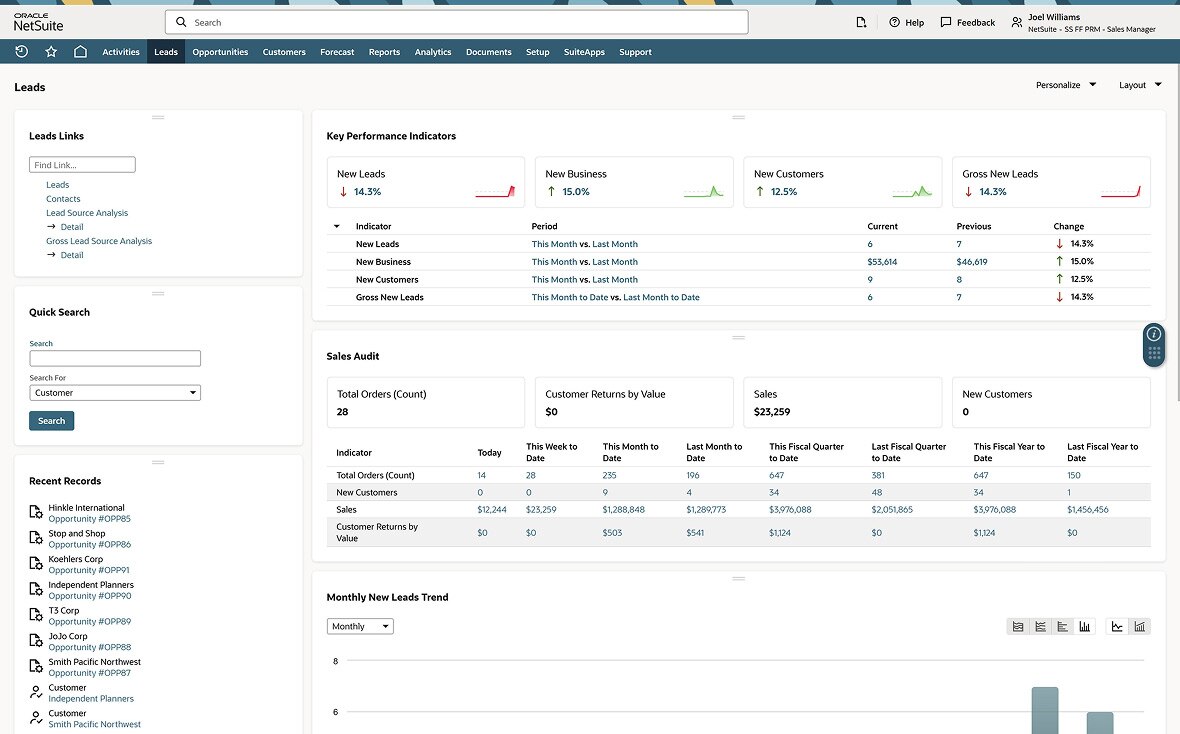Click the create new document icon
This screenshot has height=734, width=1180.
tap(861, 22)
